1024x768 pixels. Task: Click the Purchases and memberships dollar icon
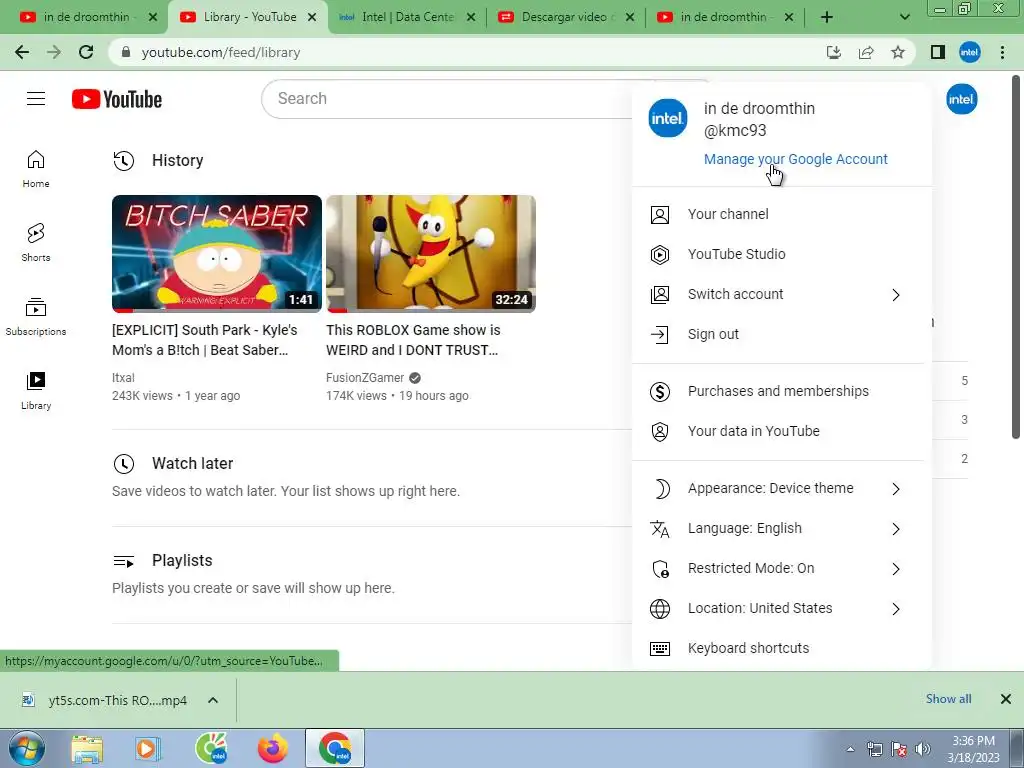click(x=660, y=391)
